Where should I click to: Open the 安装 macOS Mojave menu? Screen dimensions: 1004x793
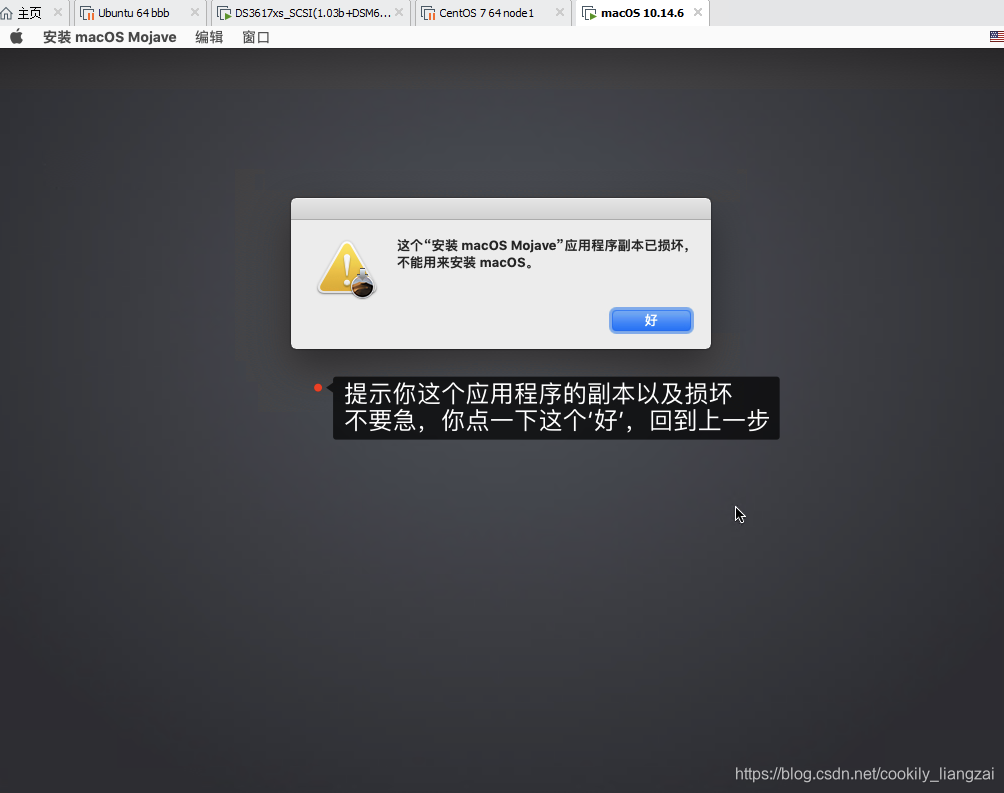[109, 37]
